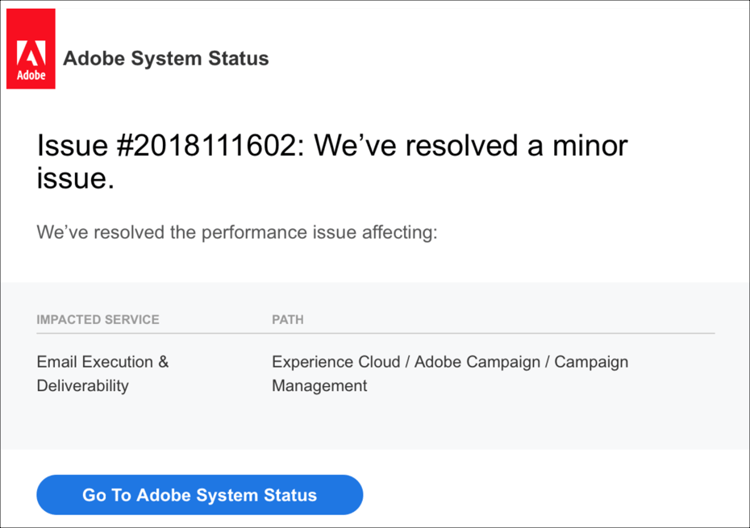This screenshot has width=750, height=528.
Task: Click the Adobe System Status header title
Action: click(165, 58)
